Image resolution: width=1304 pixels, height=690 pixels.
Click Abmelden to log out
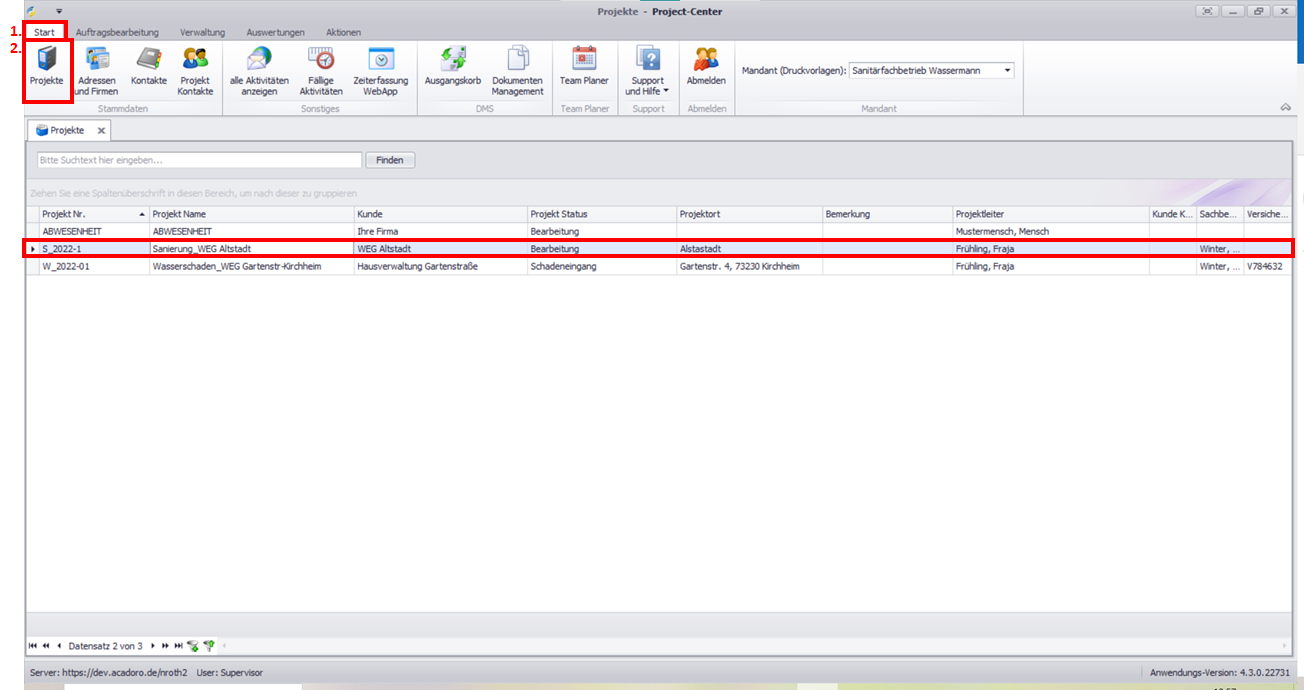click(706, 66)
